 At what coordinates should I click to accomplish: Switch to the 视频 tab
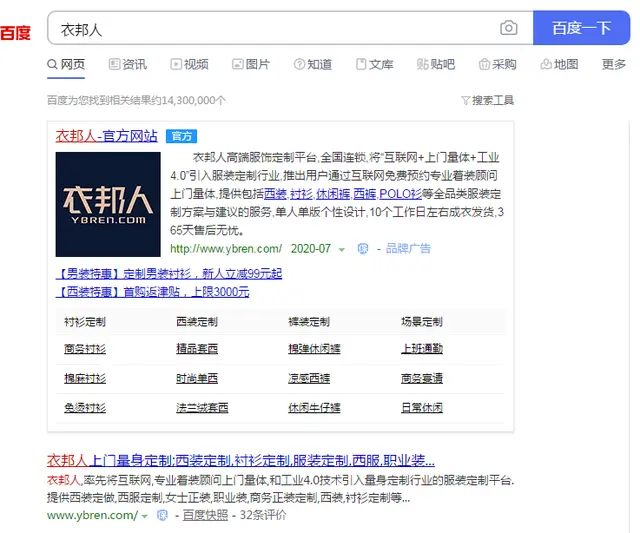pos(189,64)
